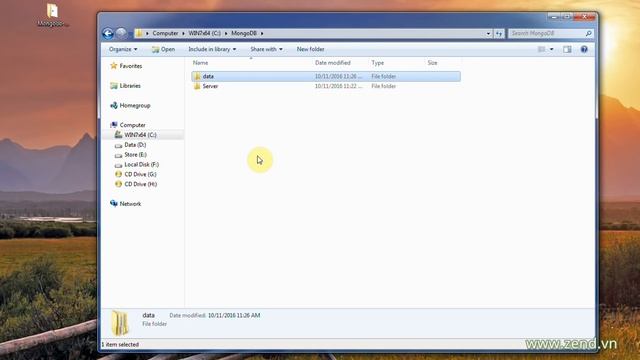Image resolution: width=640 pixels, height=360 pixels.
Task: Click the large data folder icon in details pane
Action: coord(120,323)
